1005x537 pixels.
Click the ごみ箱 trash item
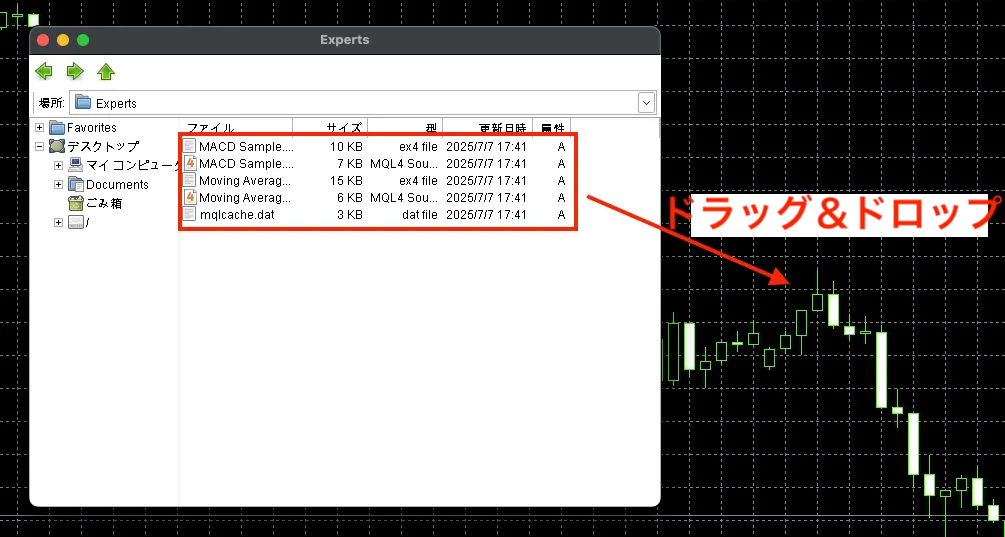click(x=103, y=203)
